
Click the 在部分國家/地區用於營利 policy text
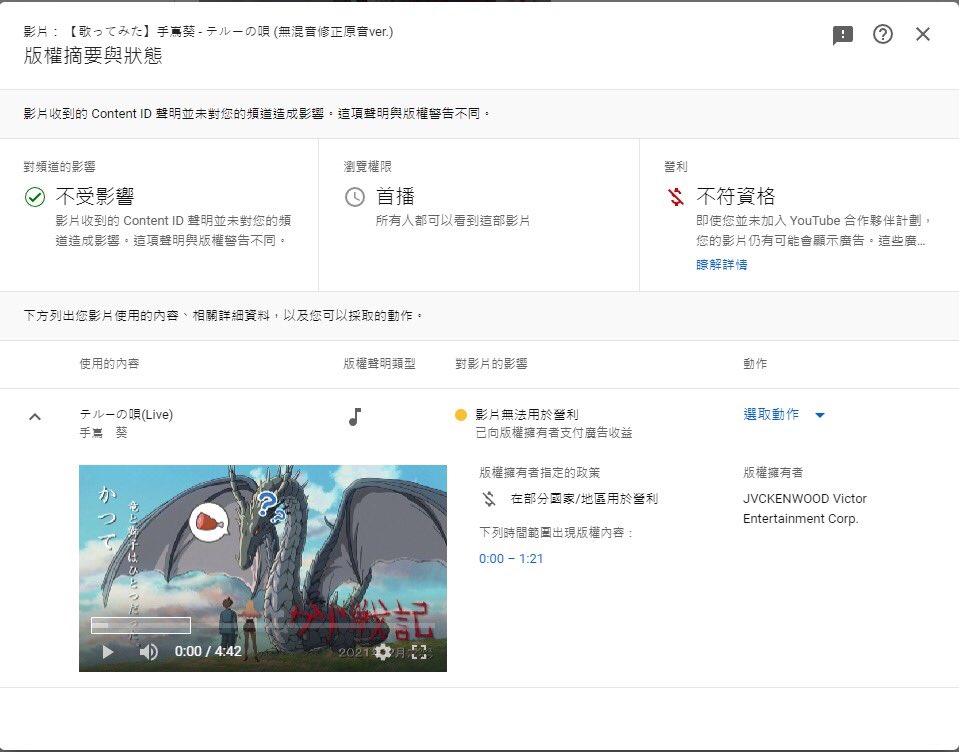pyautogui.click(x=584, y=499)
